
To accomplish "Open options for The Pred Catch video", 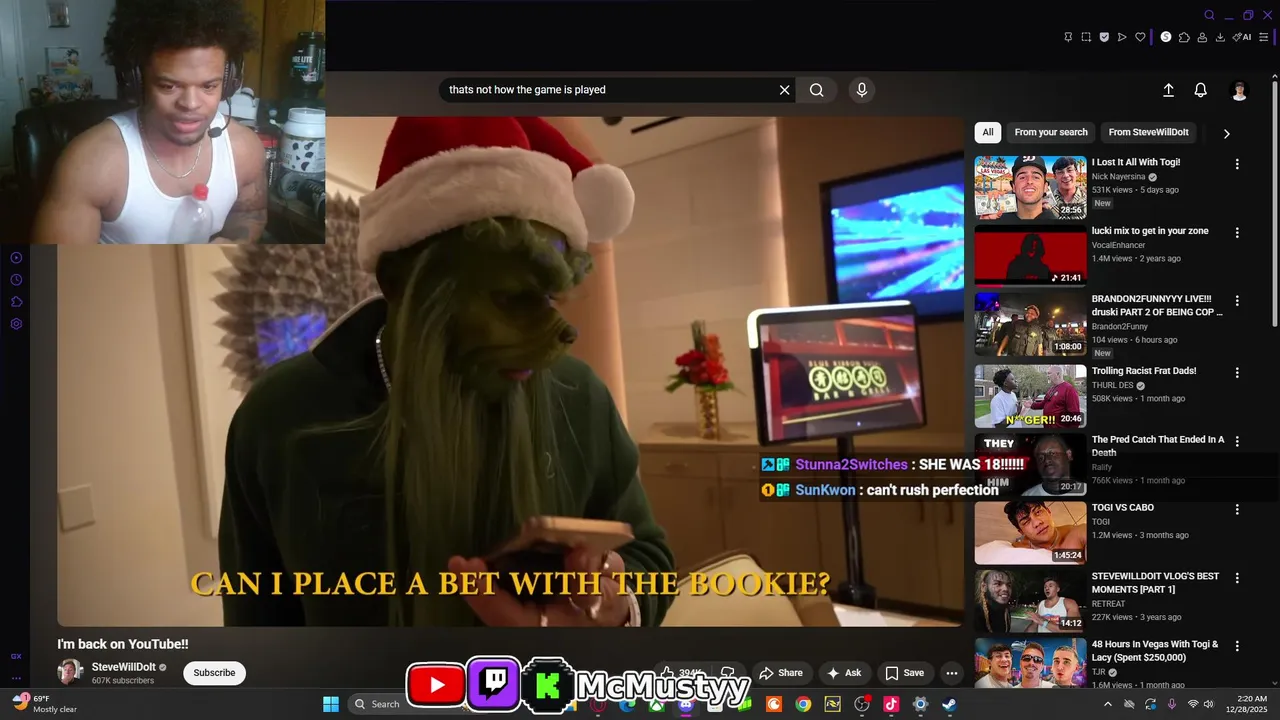I will (1237, 441).
